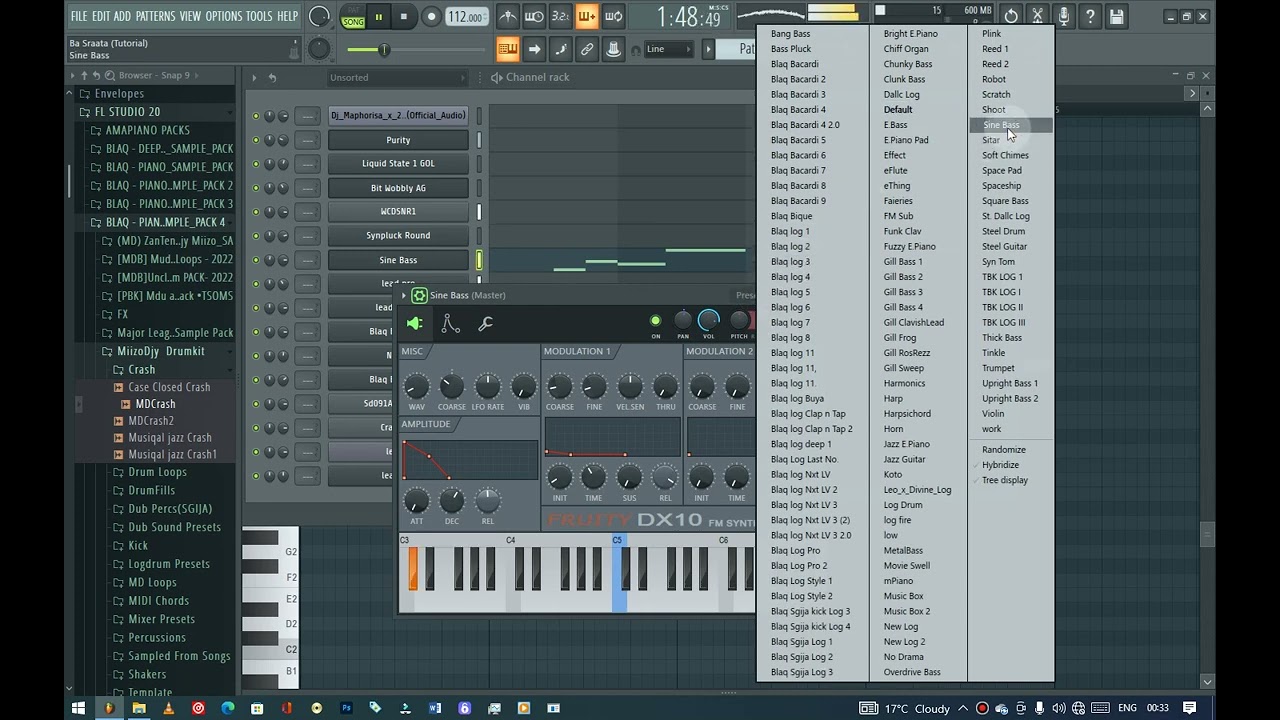1280x720 pixels.
Task: Collapse the MiizoDjy Drumkit folder
Action: [160, 351]
